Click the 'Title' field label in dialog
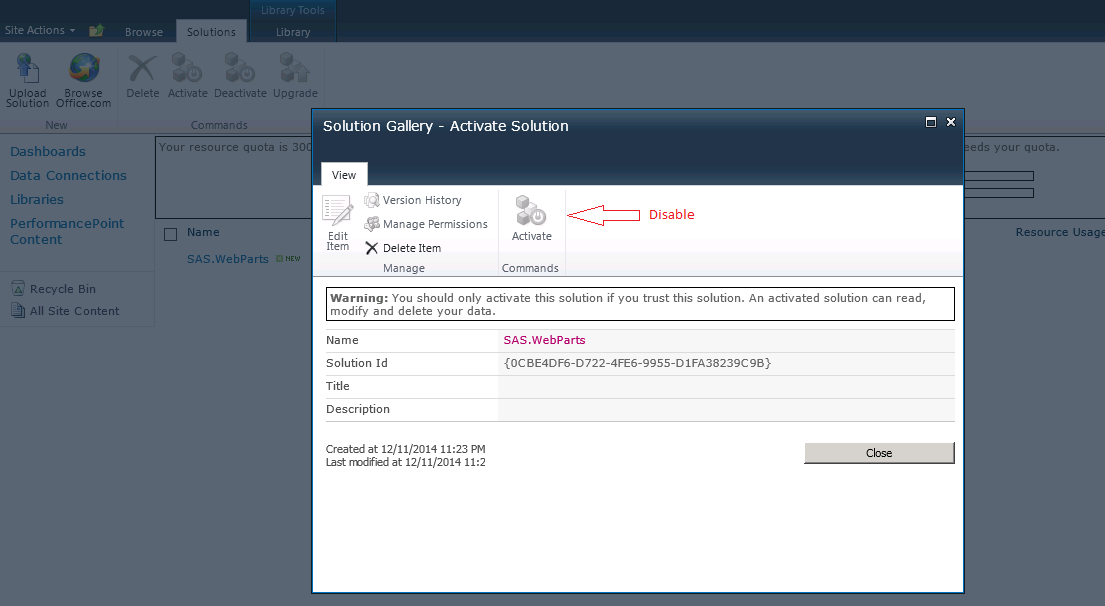The height and width of the screenshot is (606, 1105). pos(338,386)
